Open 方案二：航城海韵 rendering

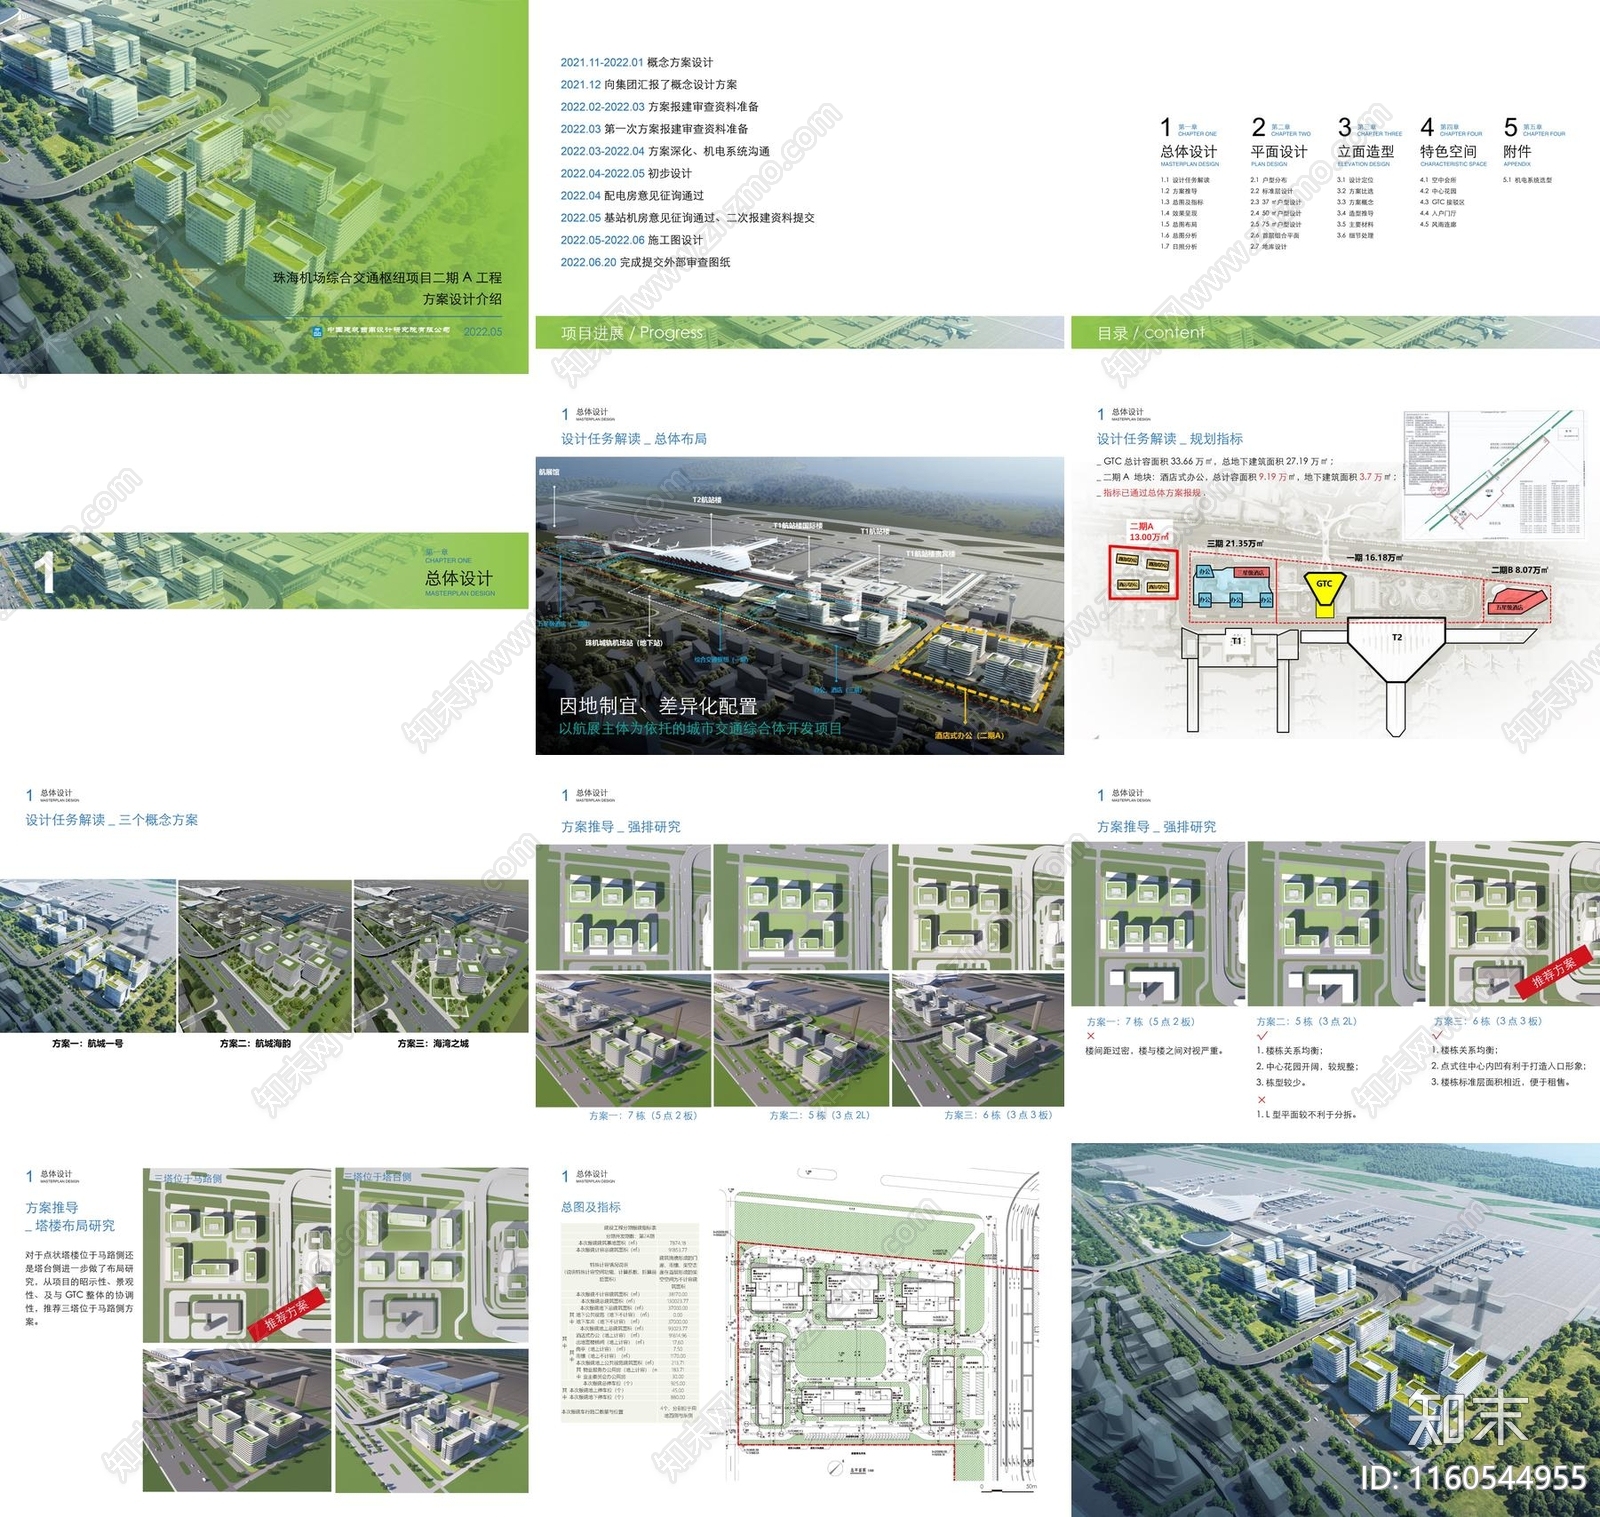[x=265, y=956]
